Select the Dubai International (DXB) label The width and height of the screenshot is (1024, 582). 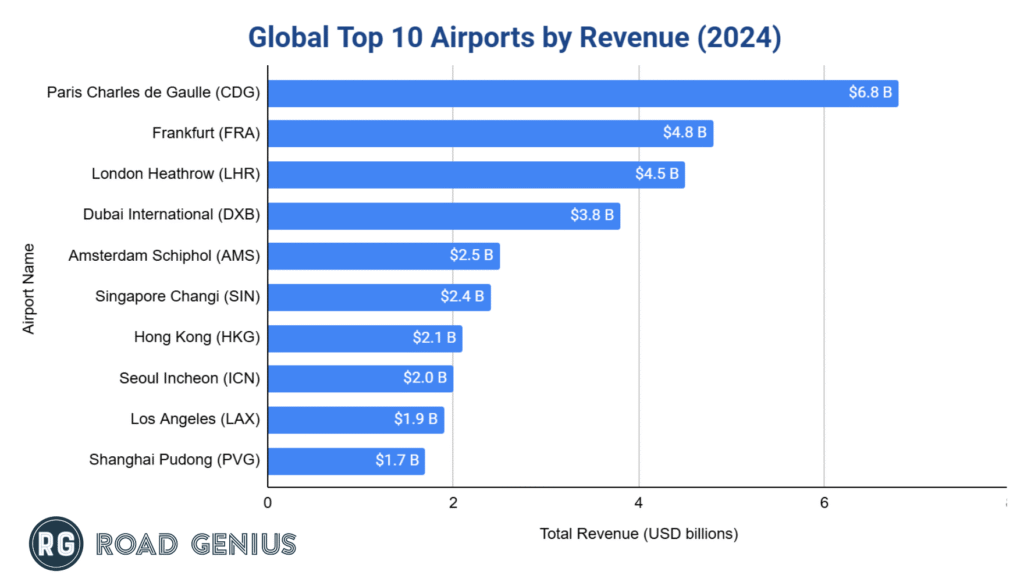[171, 214]
